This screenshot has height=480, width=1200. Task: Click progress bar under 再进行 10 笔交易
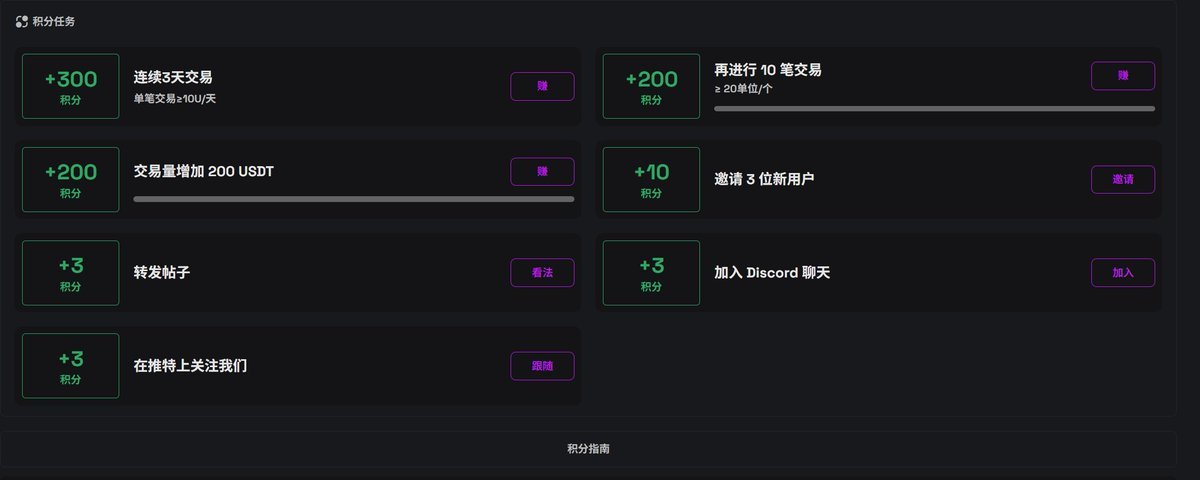(x=934, y=108)
